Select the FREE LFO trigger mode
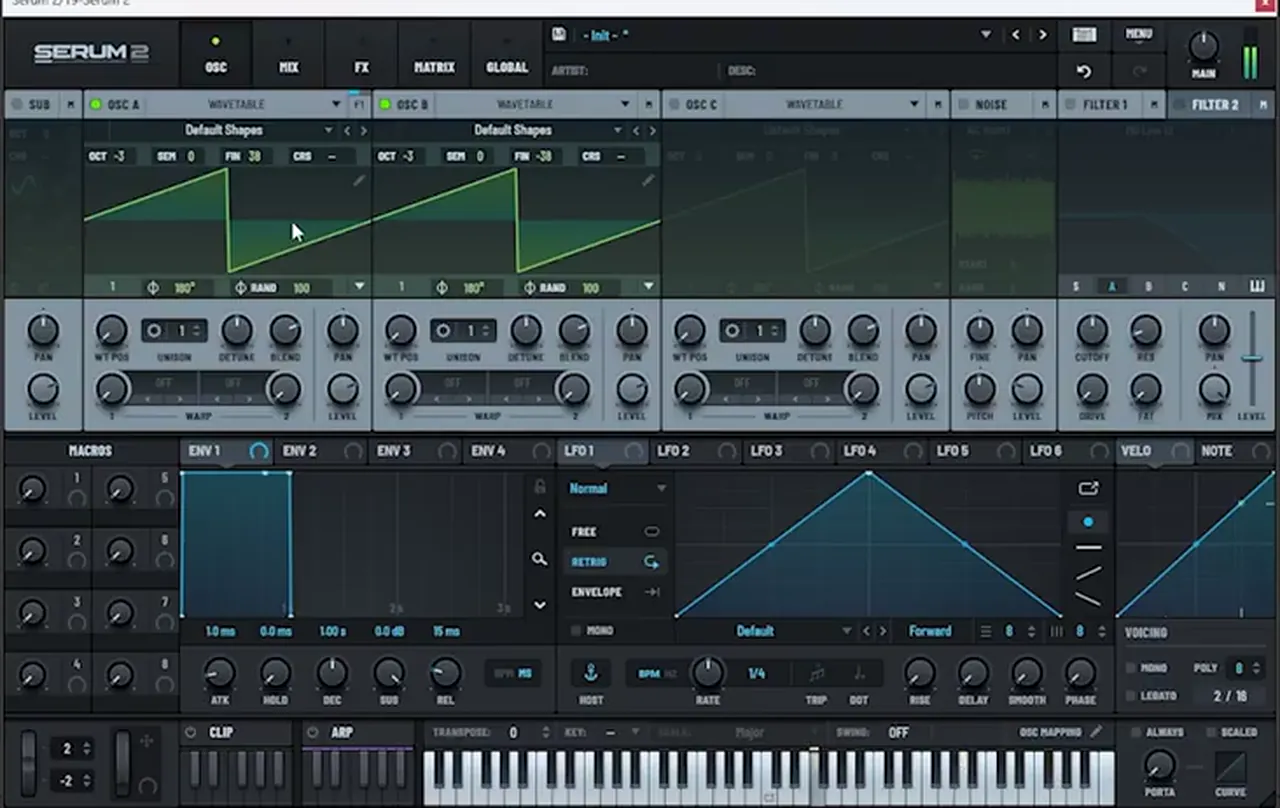Screen dimensions: 1280x808 tap(616, 532)
